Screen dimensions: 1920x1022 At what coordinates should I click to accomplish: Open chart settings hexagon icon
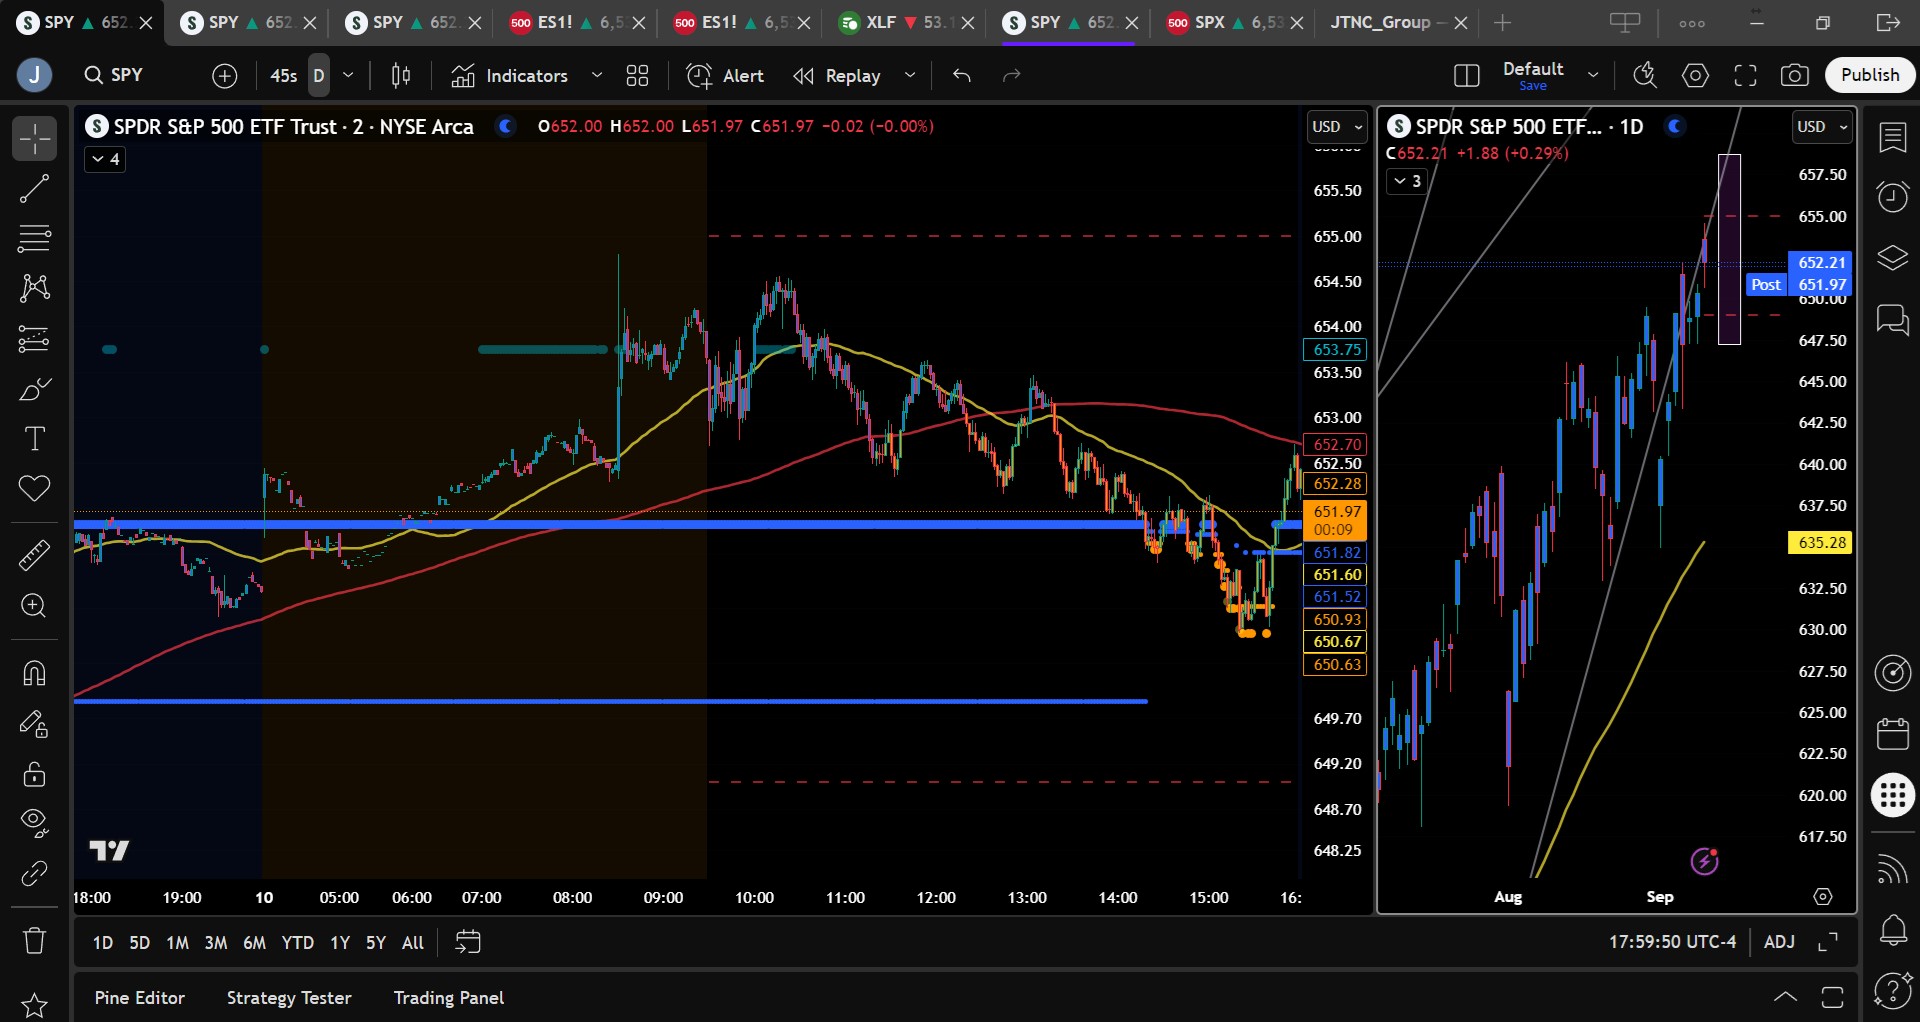click(x=1695, y=75)
